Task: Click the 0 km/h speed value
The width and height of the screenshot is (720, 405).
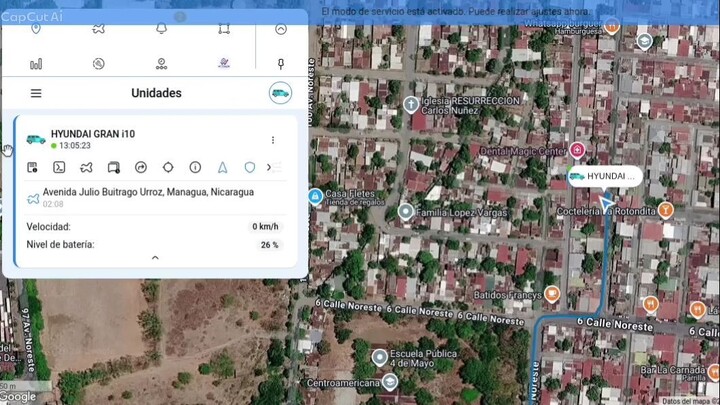Action: [265, 226]
